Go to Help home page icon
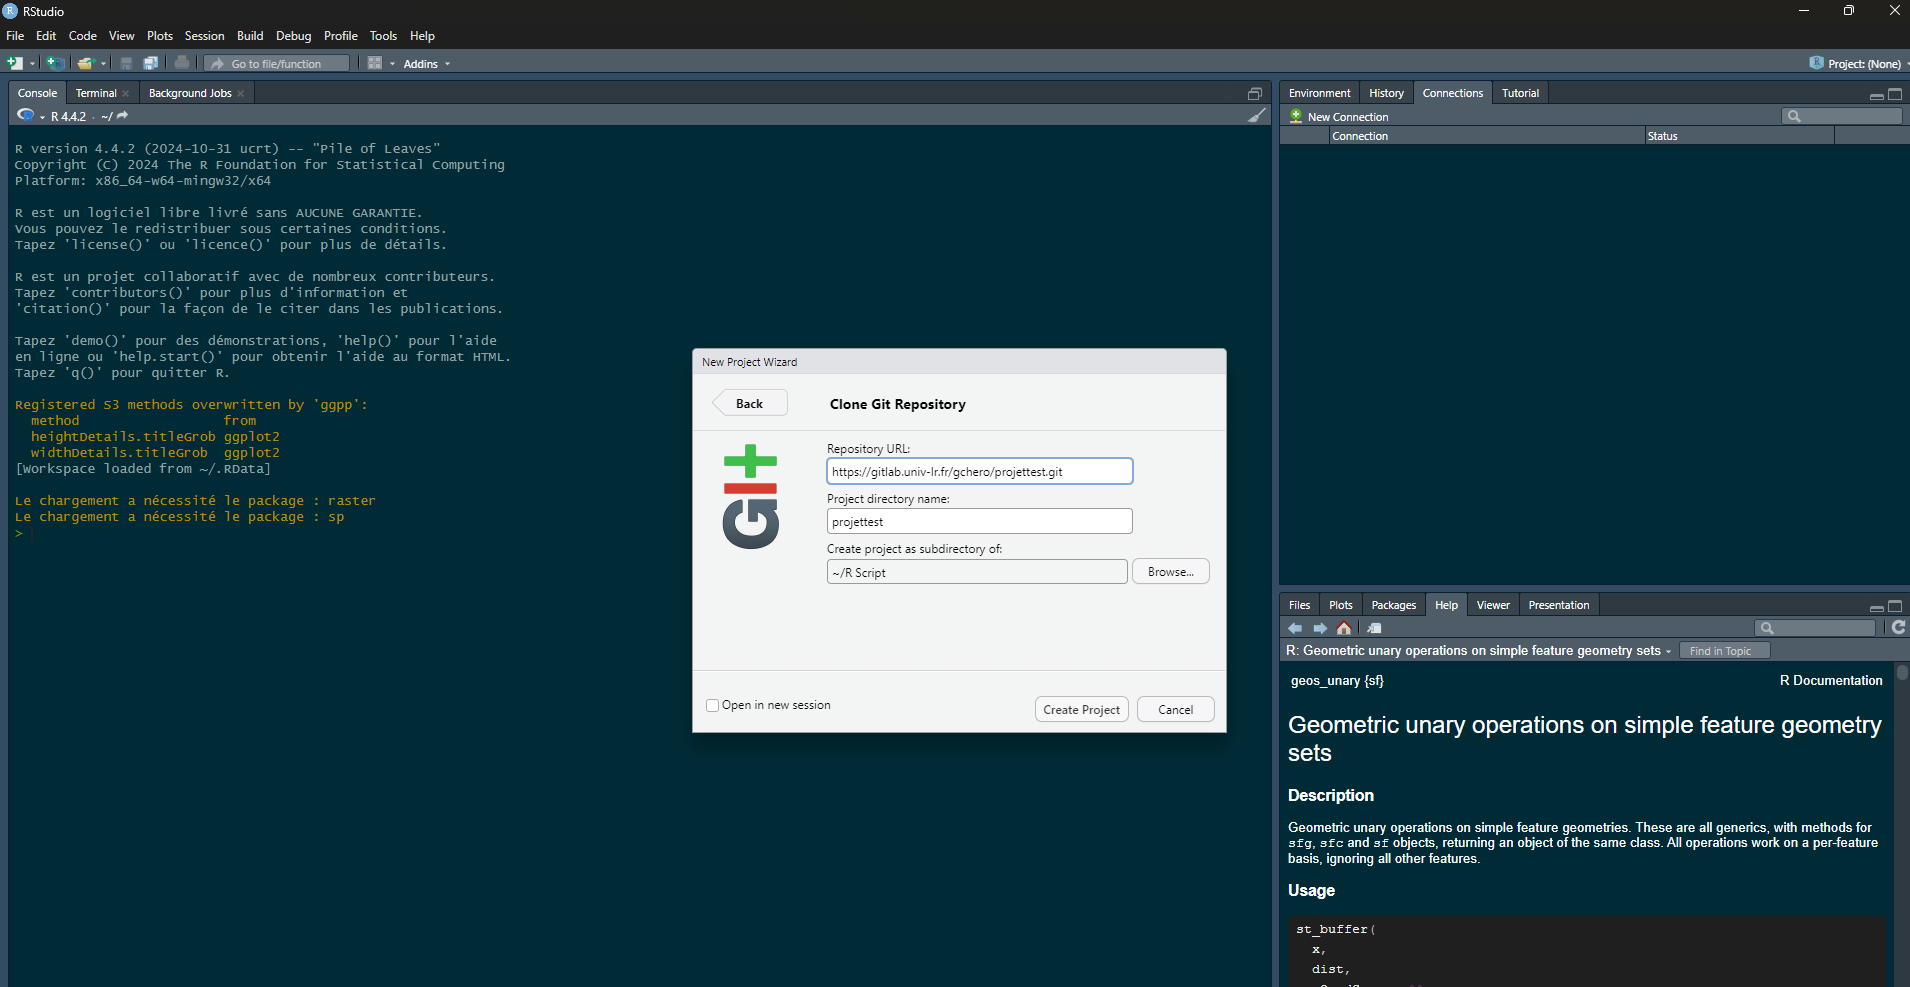Viewport: 1910px width, 987px height. (1344, 628)
